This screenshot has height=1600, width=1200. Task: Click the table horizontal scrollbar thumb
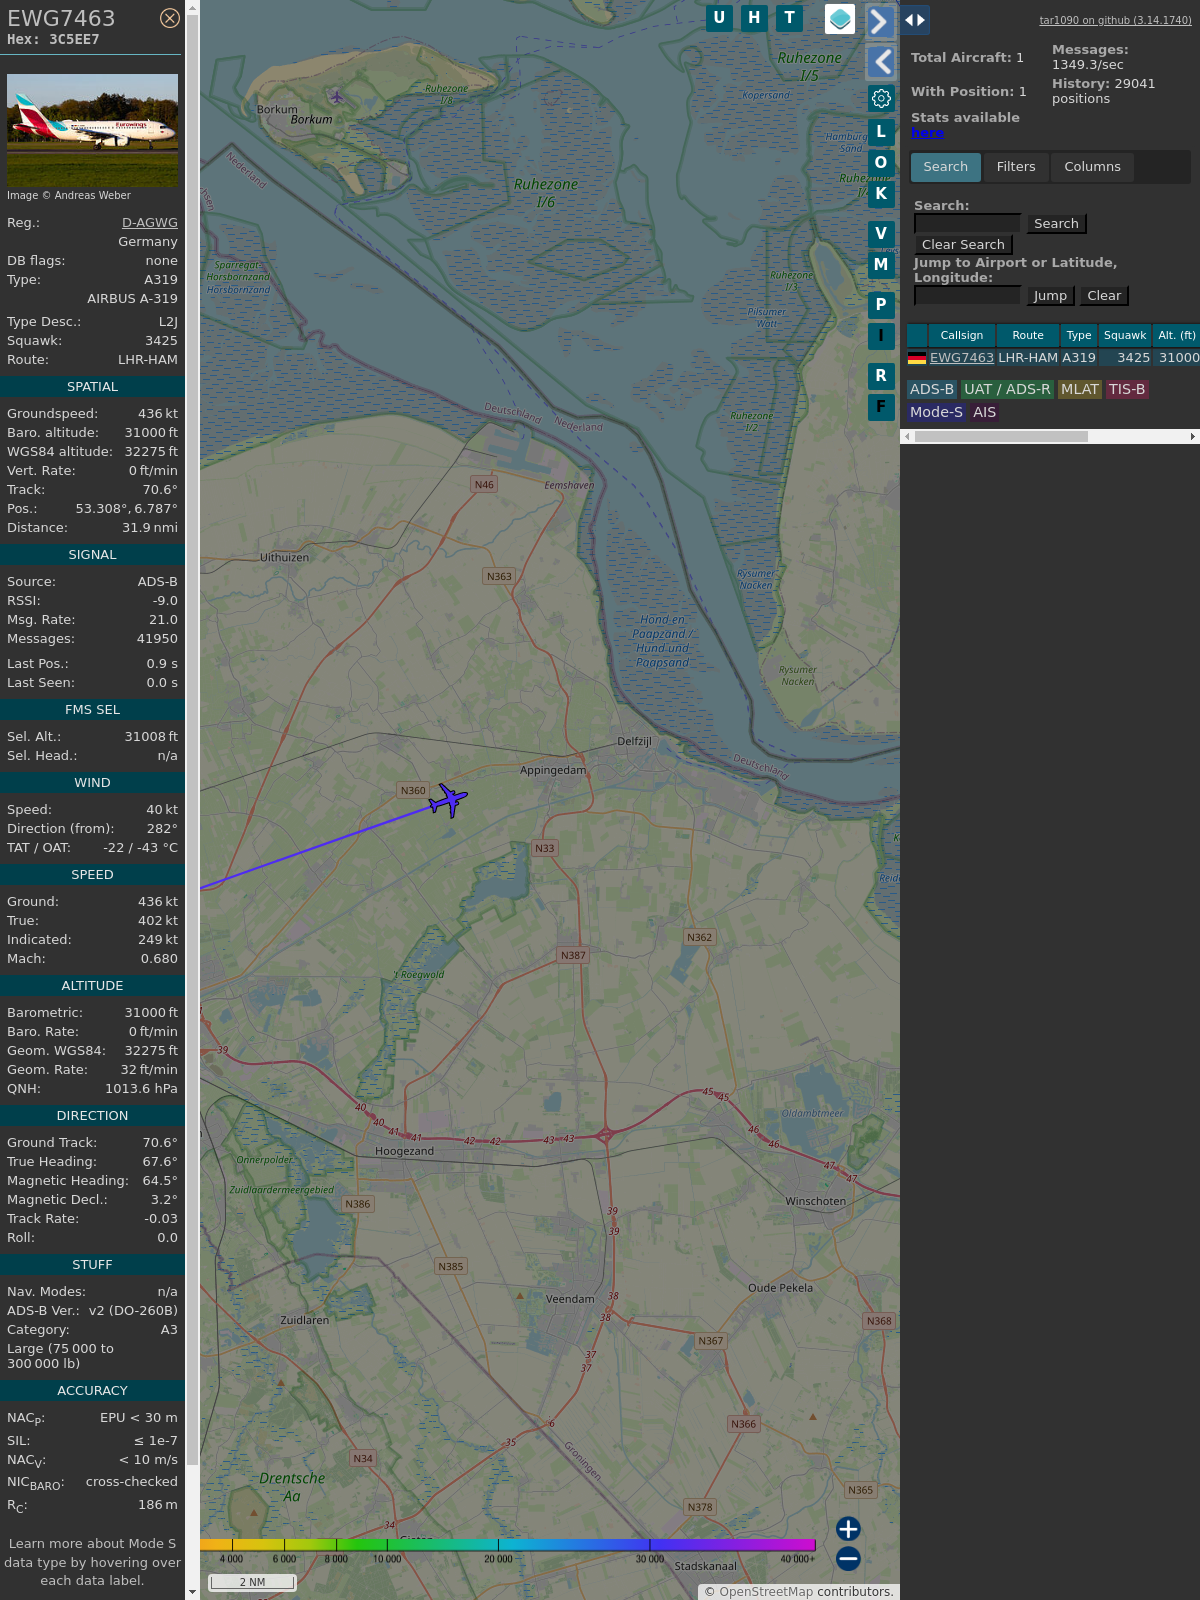(x=1001, y=437)
